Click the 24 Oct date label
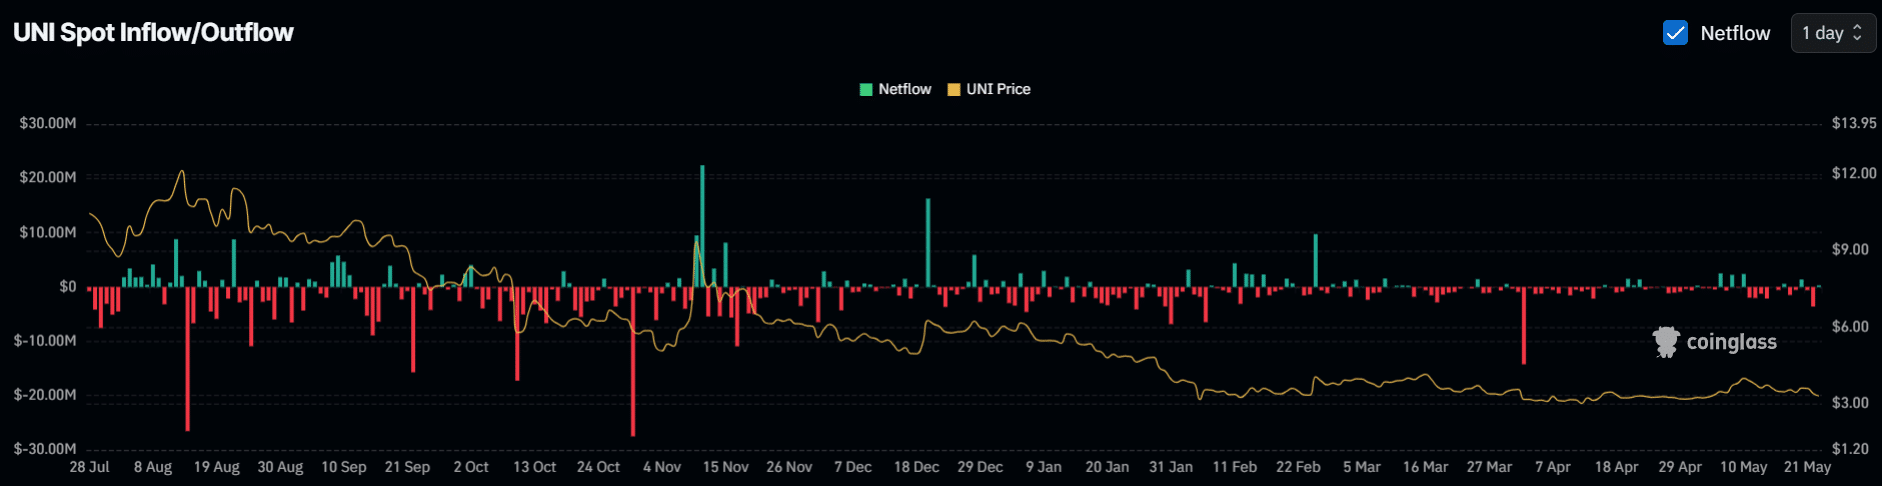 (598, 467)
